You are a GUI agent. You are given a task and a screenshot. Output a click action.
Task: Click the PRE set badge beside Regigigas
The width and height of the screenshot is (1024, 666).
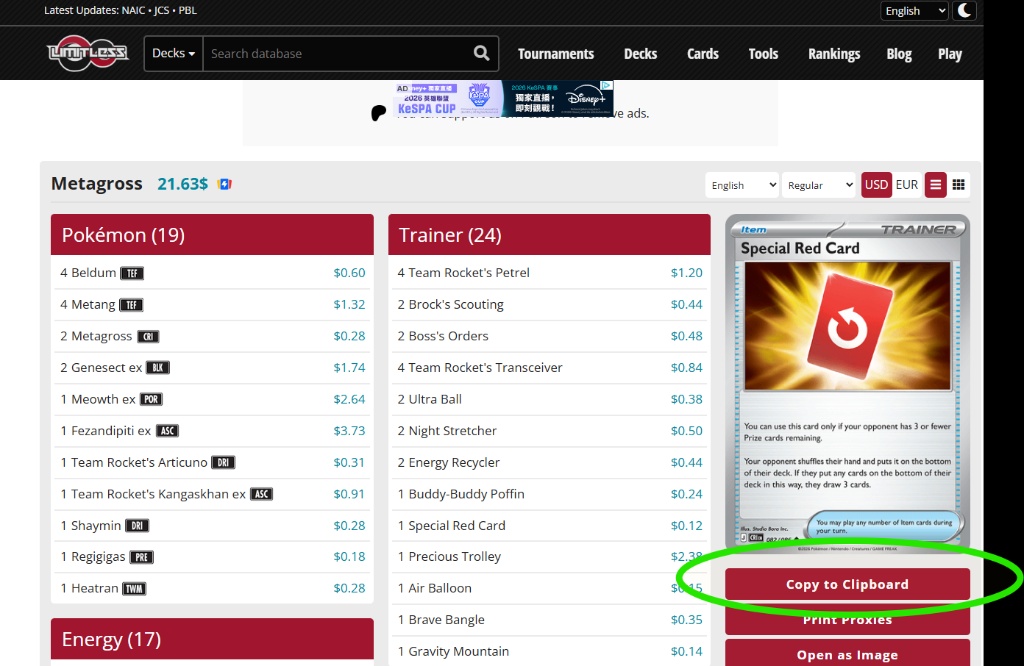pos(142,557)
